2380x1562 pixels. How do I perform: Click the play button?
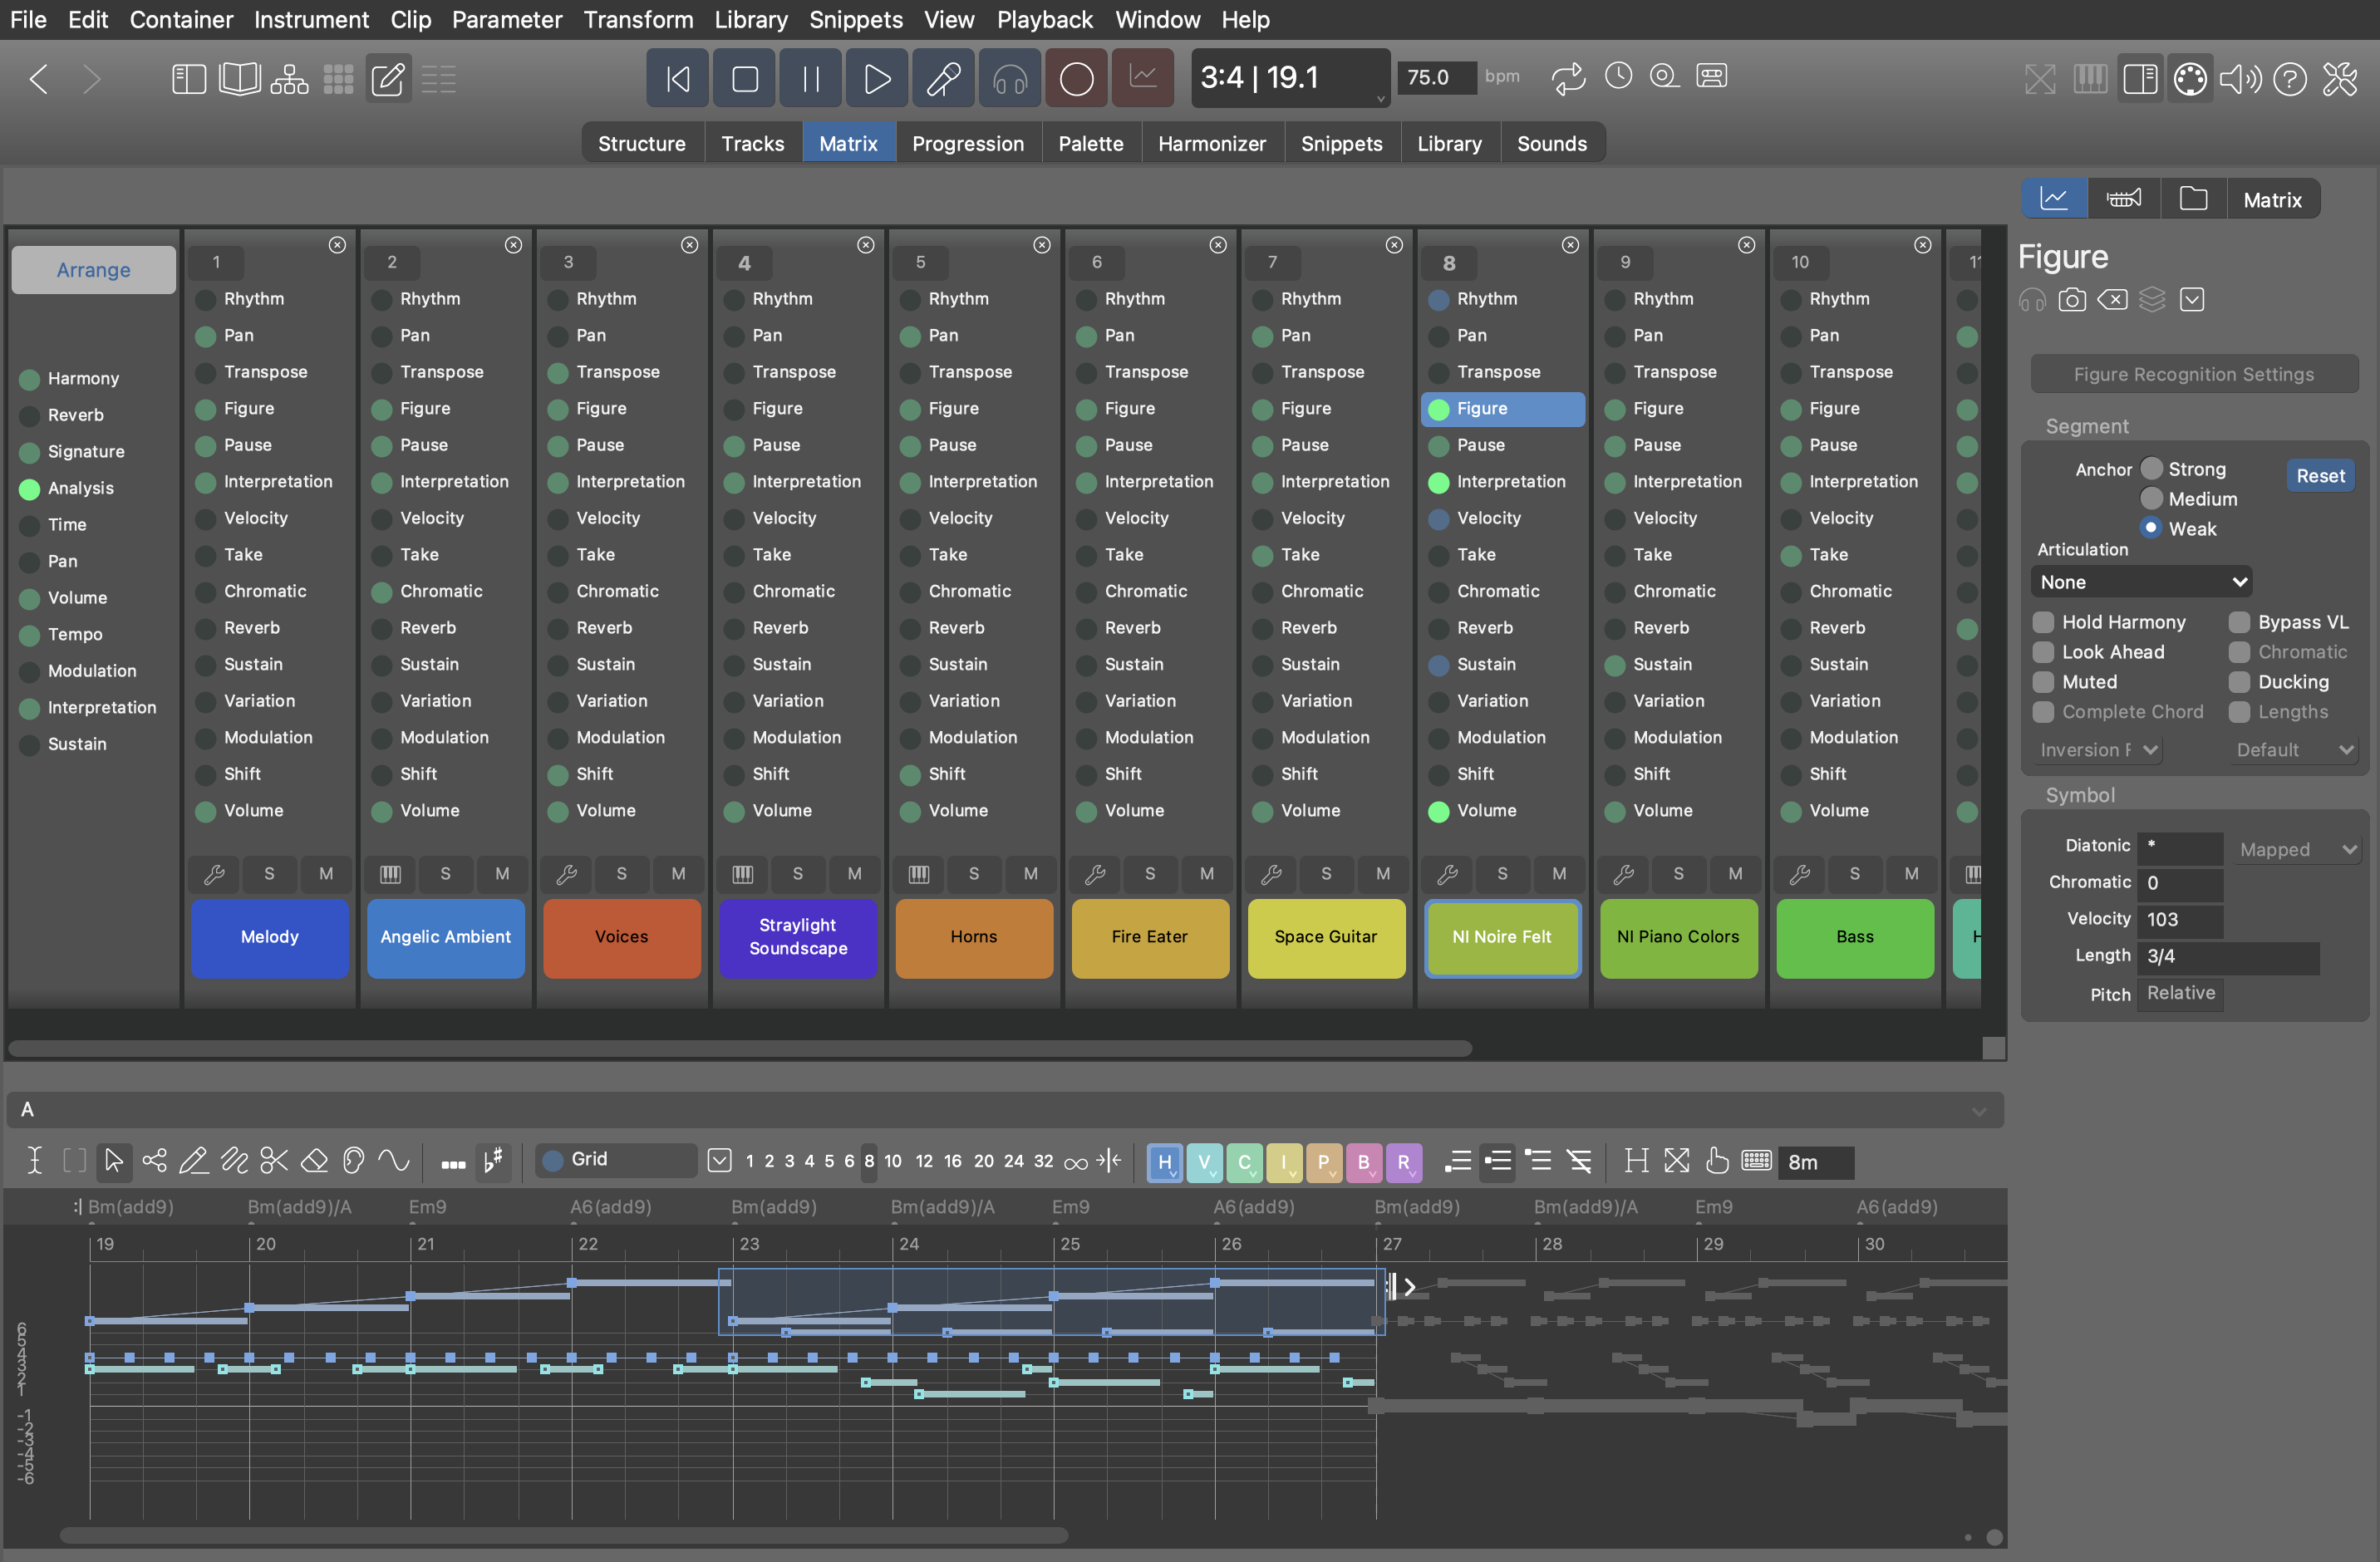point(876,78)
